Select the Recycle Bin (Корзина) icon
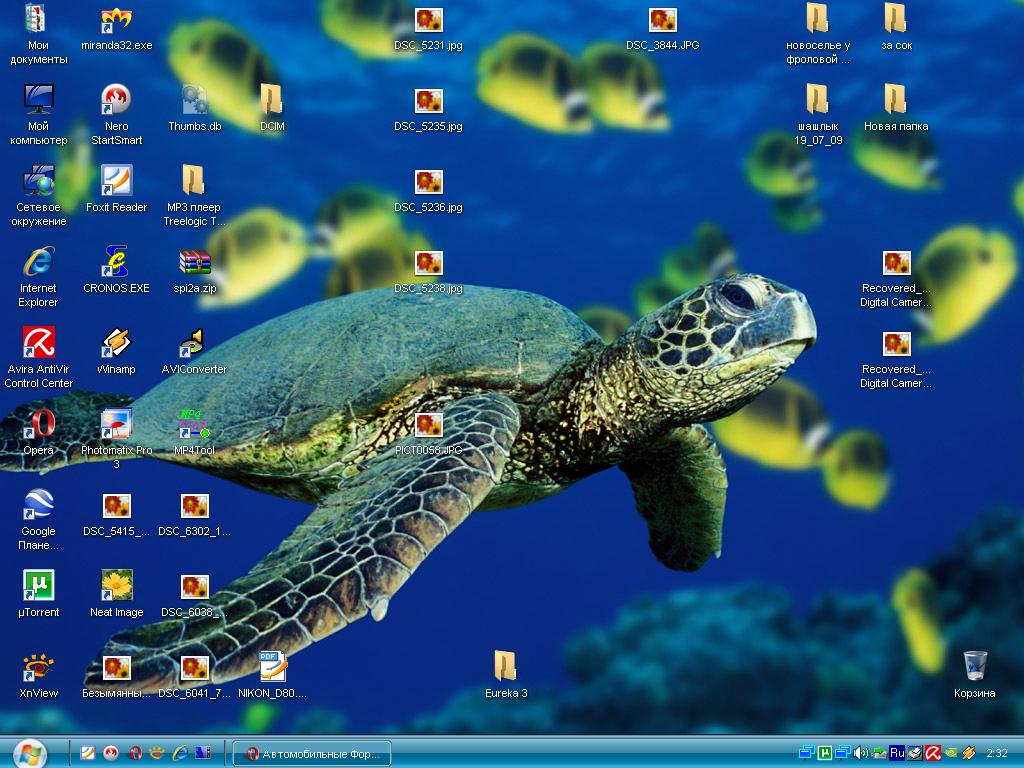The height and width of the screenshot is (768, 1024). 974,668
